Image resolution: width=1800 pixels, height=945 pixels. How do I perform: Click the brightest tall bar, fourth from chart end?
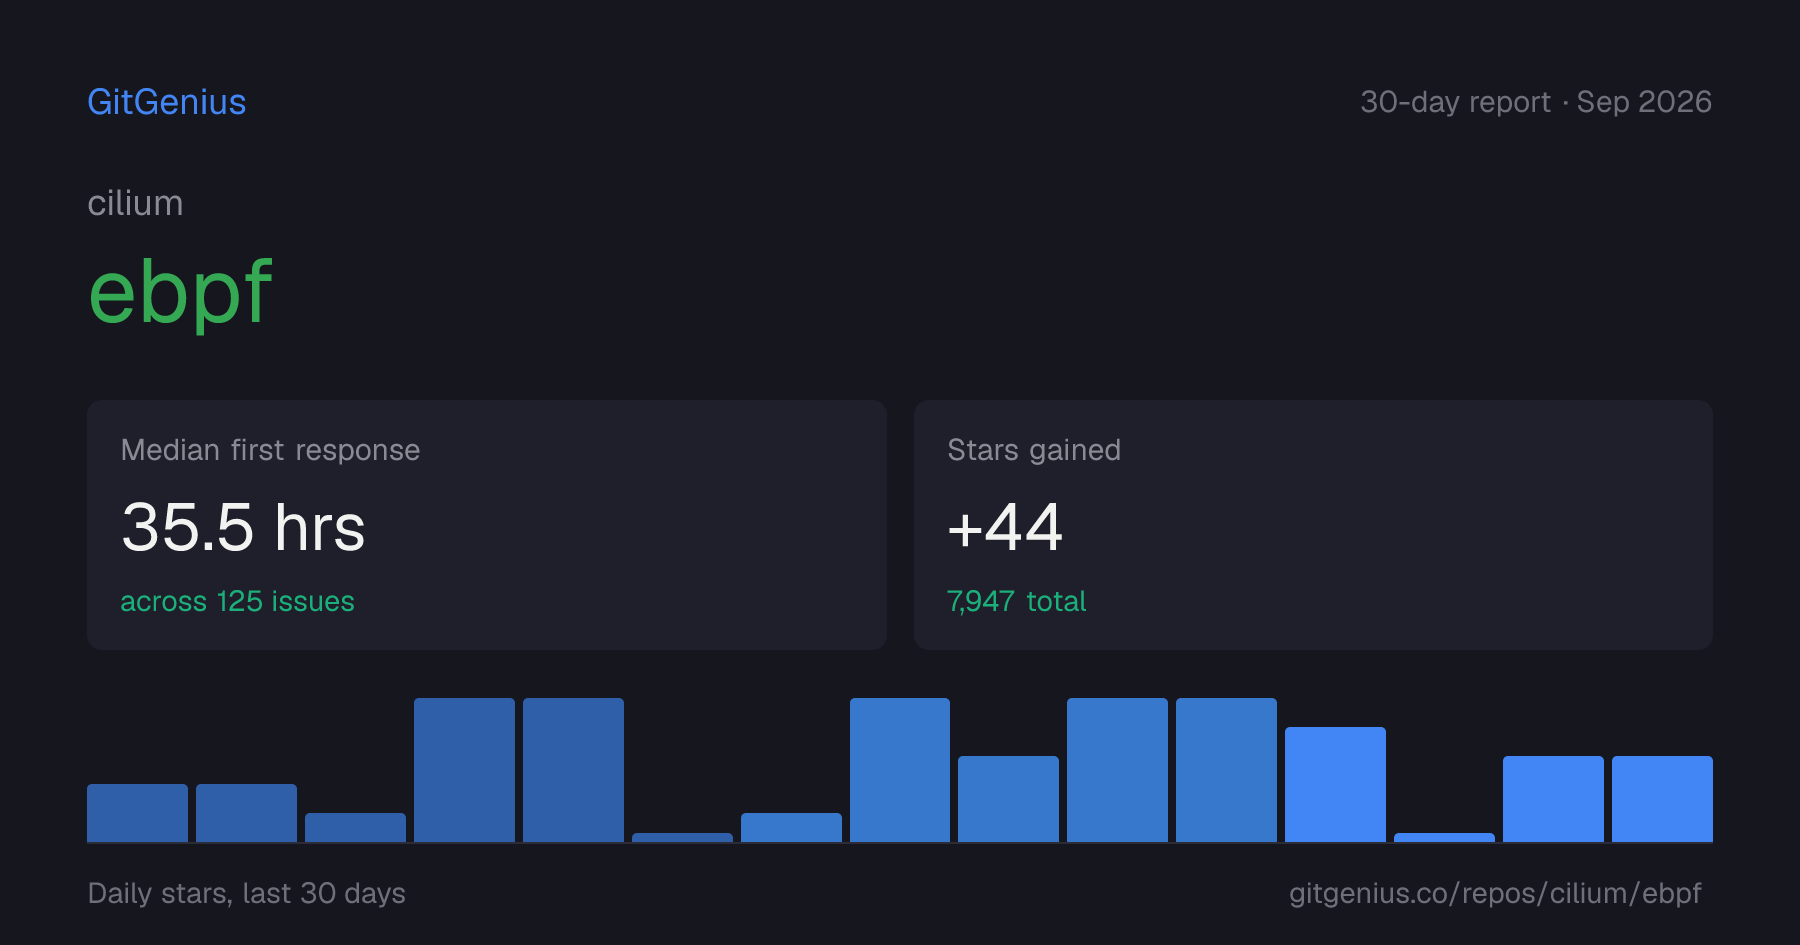1335,784
